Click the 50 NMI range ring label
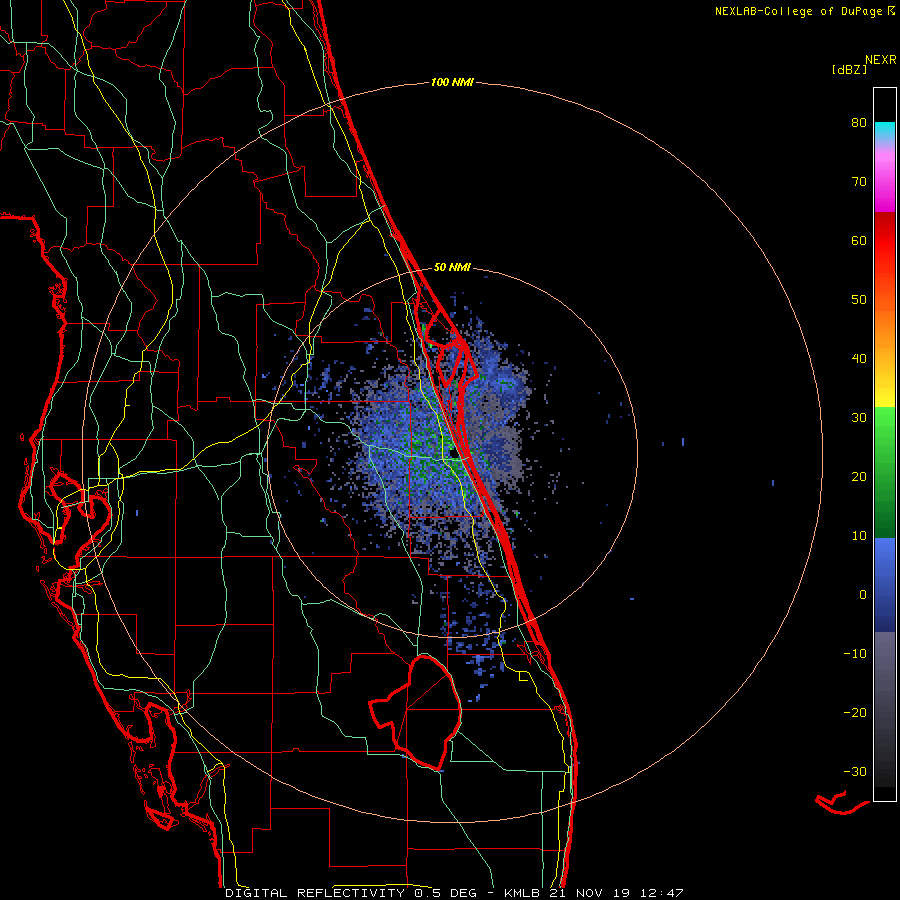 click(452, 267)
